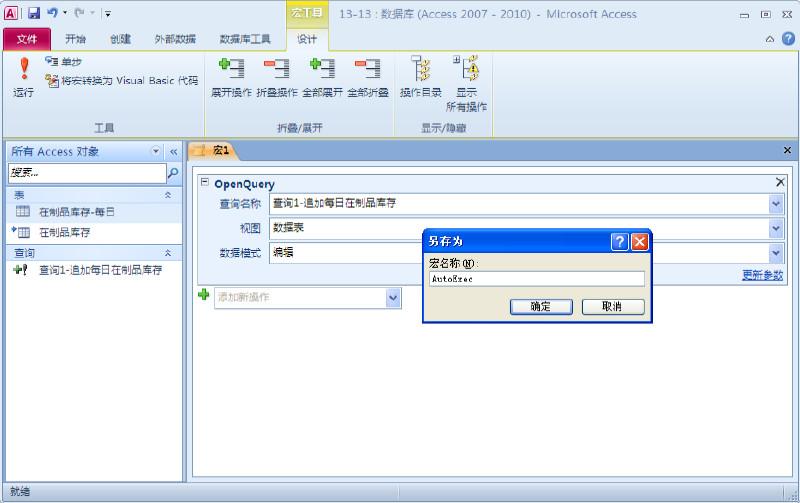
Task: Open the Data Mode (数据模式) dropdown arrow
Action: pyautogui.click(x=776, y=253)
